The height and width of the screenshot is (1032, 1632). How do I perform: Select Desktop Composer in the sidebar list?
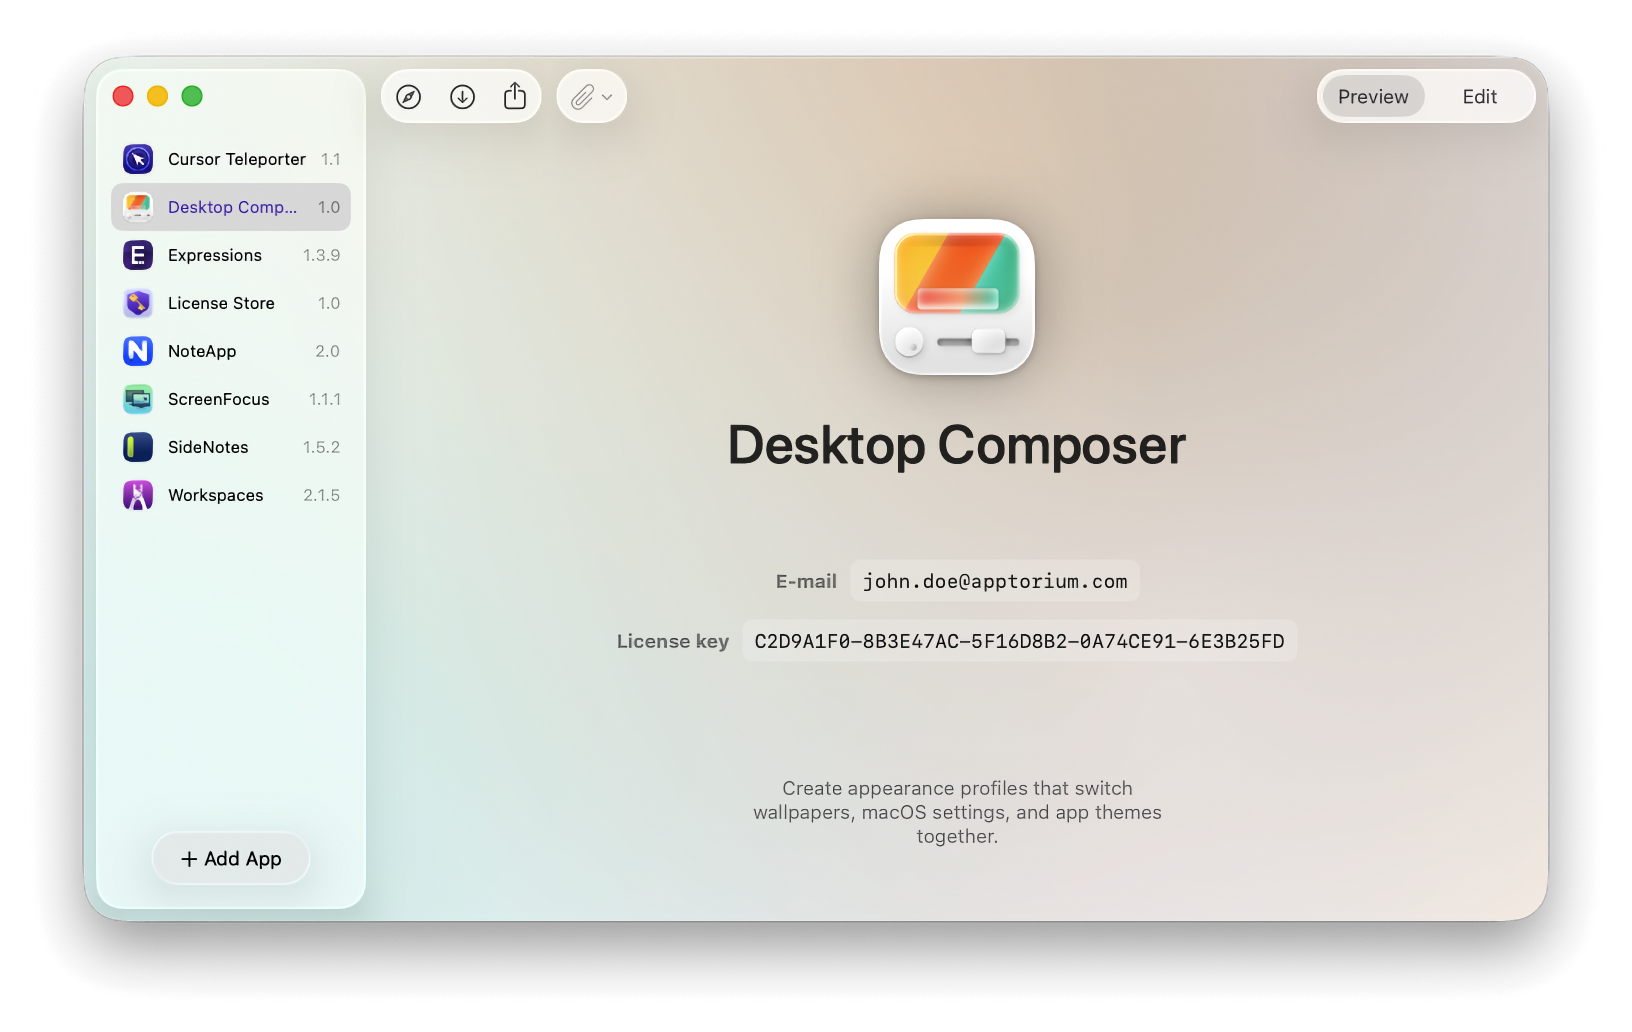[230, 207]
